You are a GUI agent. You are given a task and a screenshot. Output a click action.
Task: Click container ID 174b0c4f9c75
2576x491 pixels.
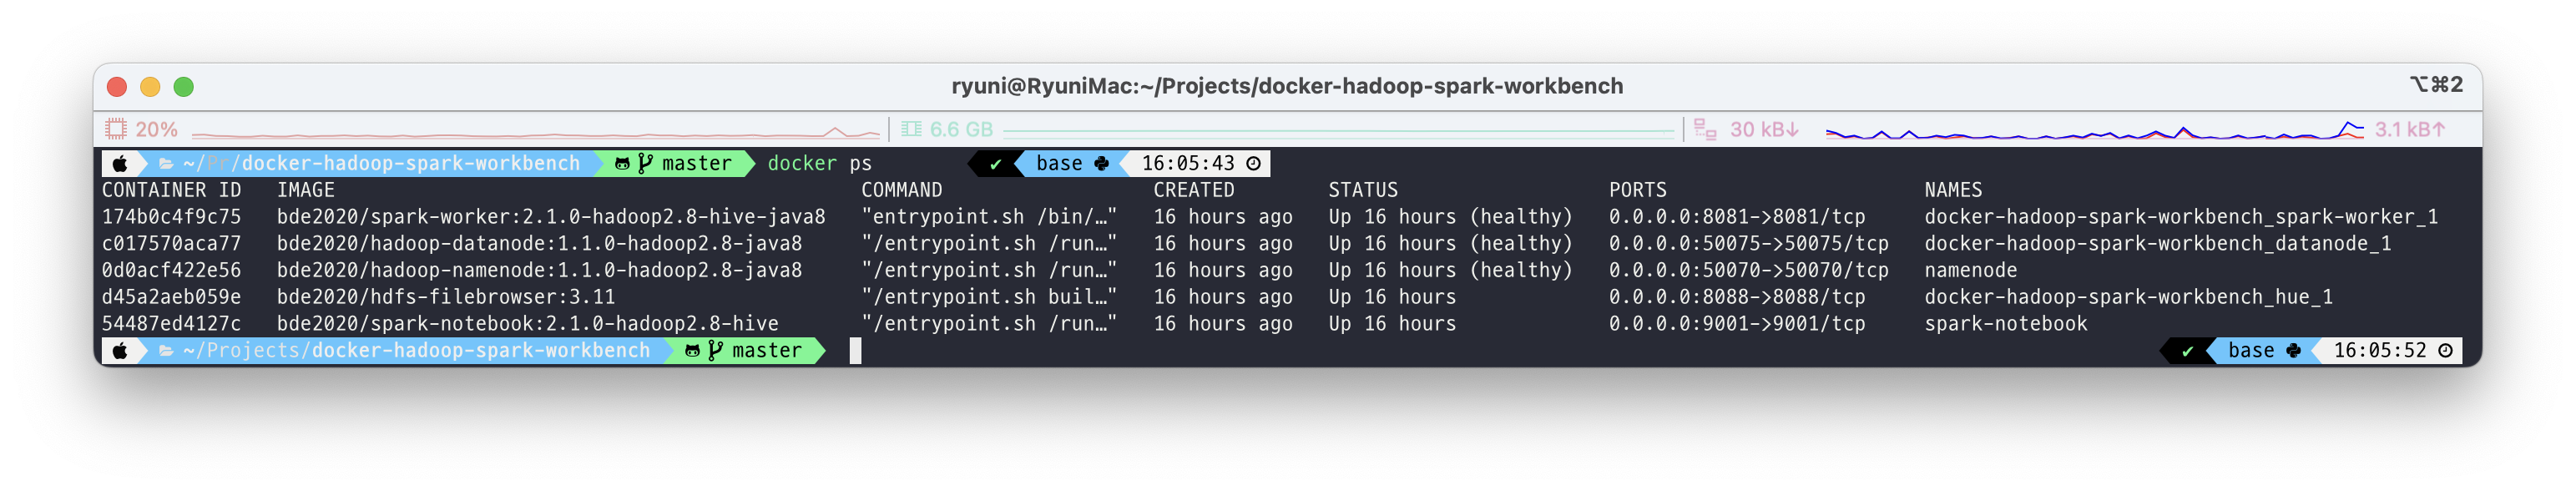coord(171,216)
